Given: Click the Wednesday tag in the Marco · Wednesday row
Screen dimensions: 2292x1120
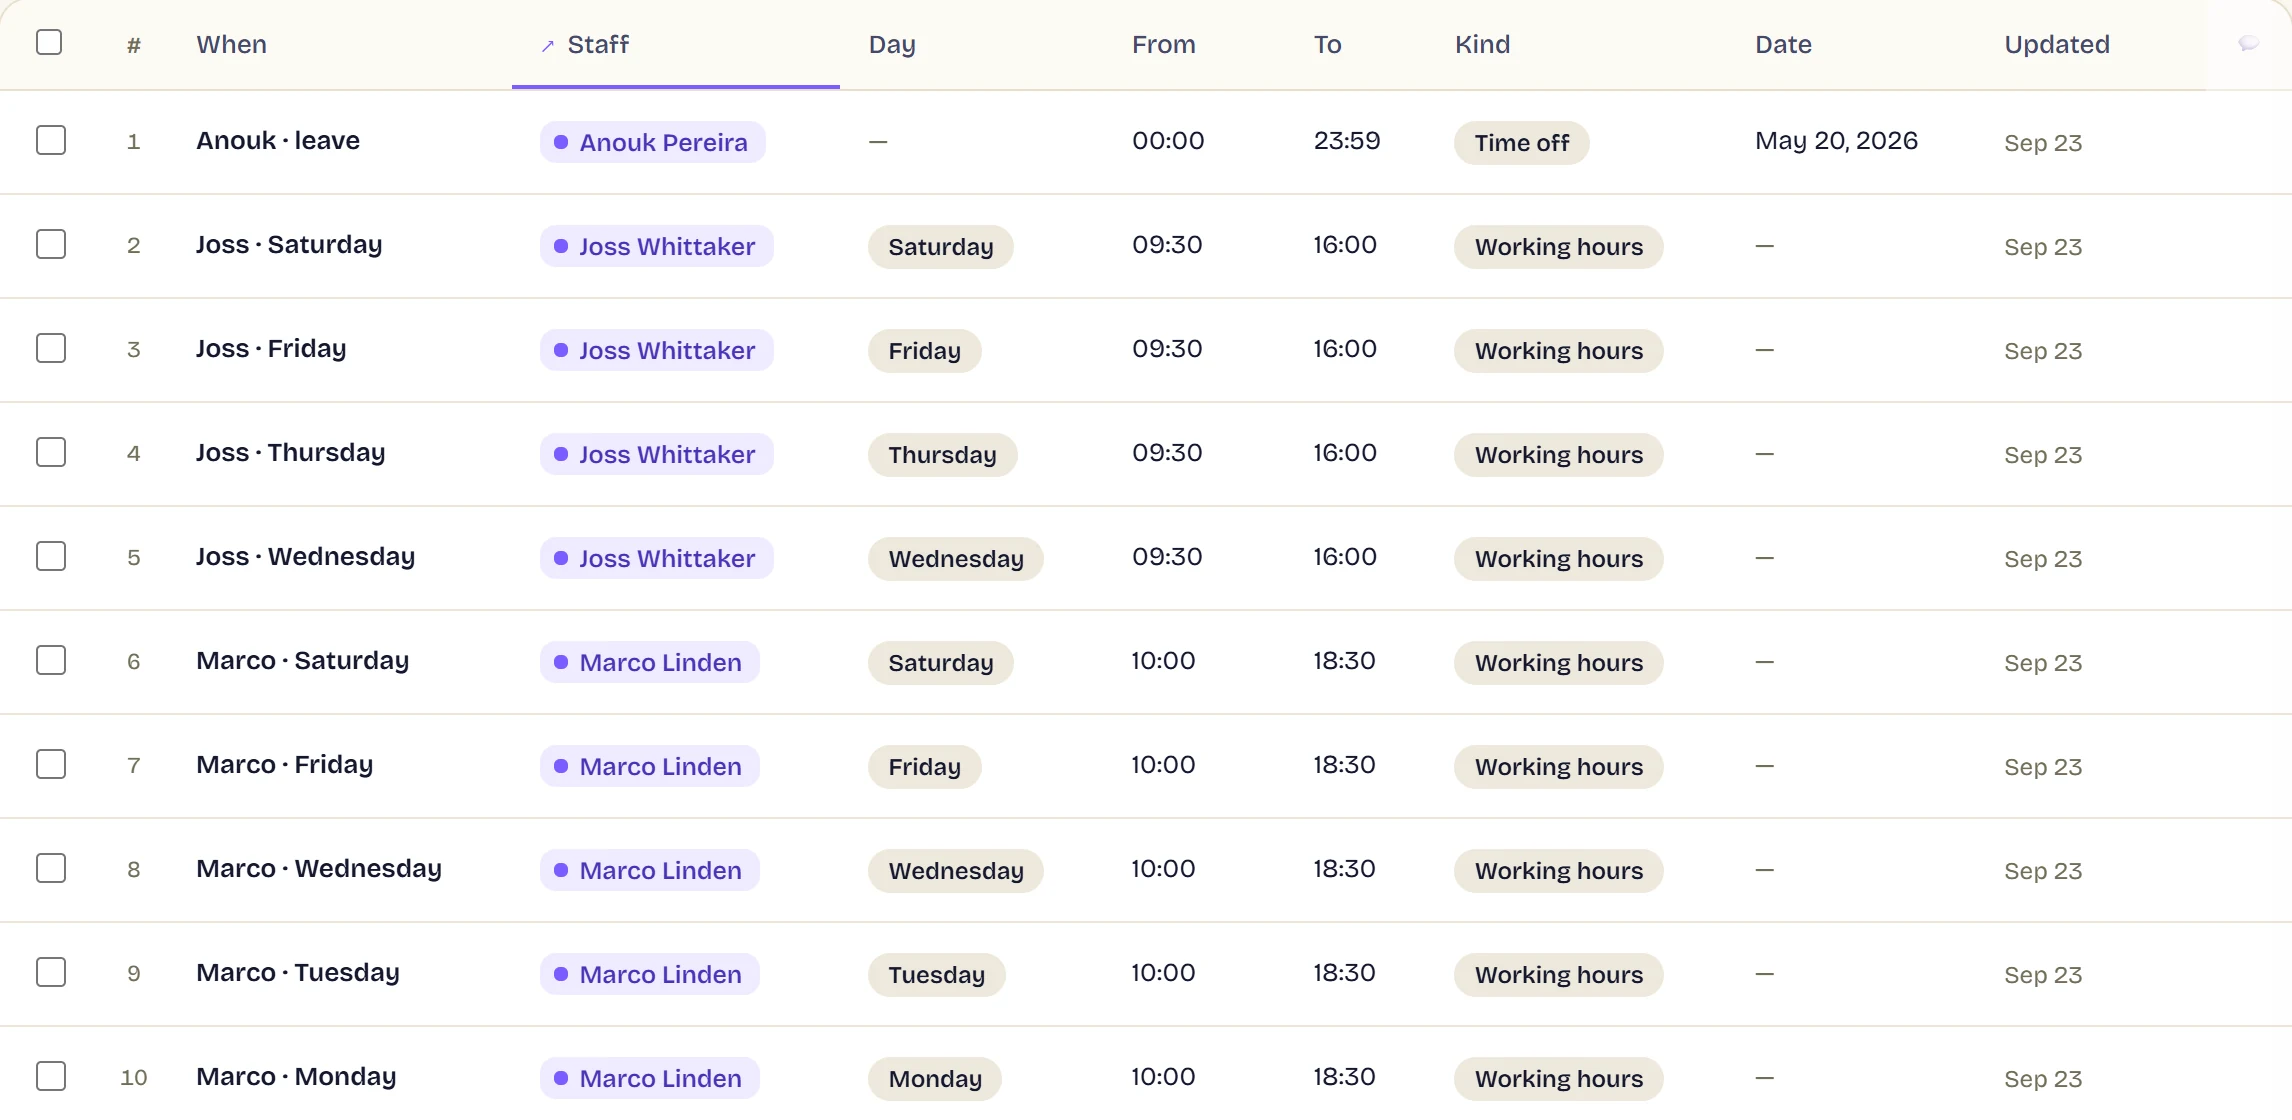Looking at the screenshot, I should [955, 871].
